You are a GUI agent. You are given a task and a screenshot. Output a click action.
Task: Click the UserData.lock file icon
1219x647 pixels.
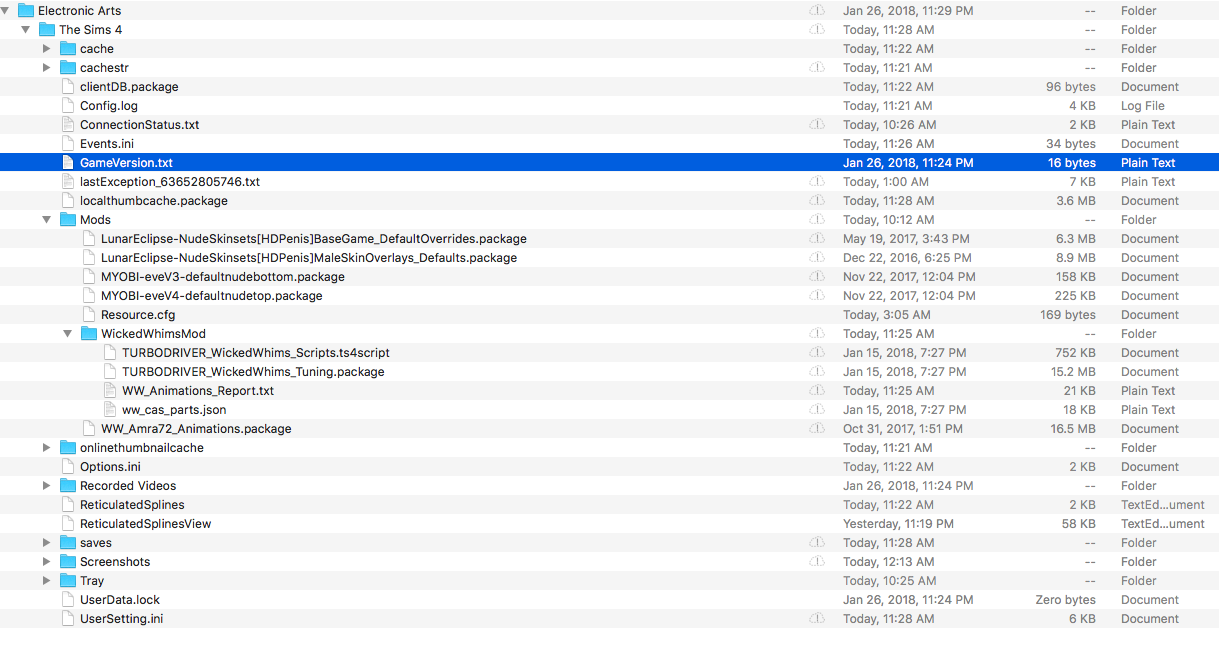click(68, 600)
